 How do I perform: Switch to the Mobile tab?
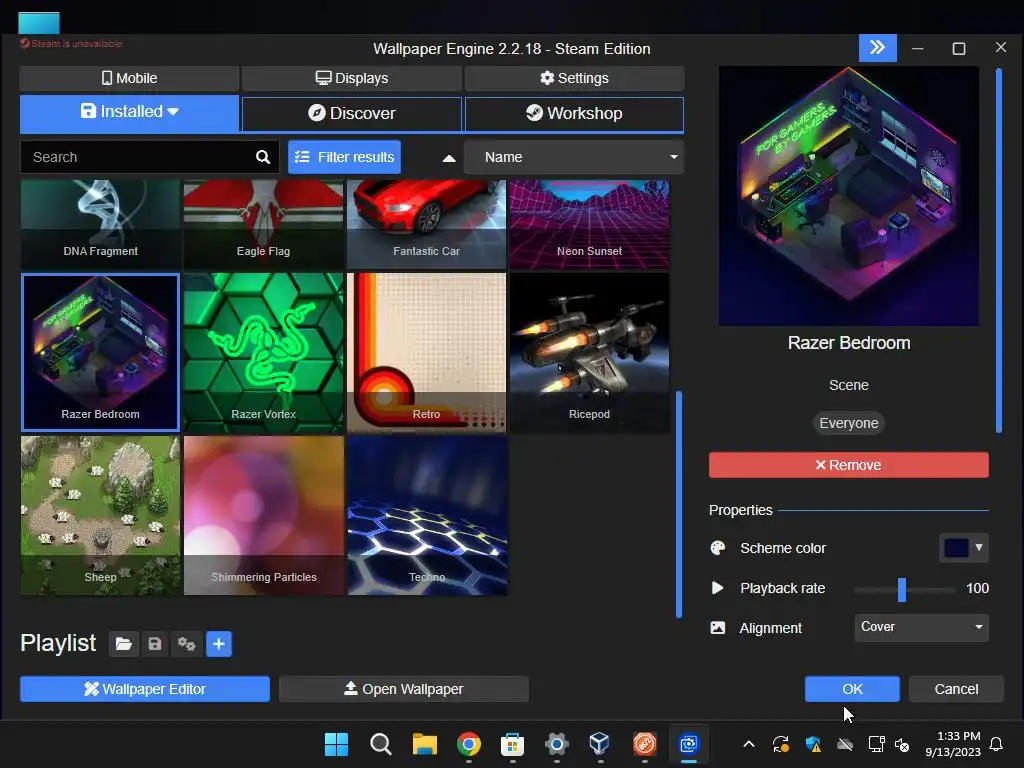tap(129, 78)
